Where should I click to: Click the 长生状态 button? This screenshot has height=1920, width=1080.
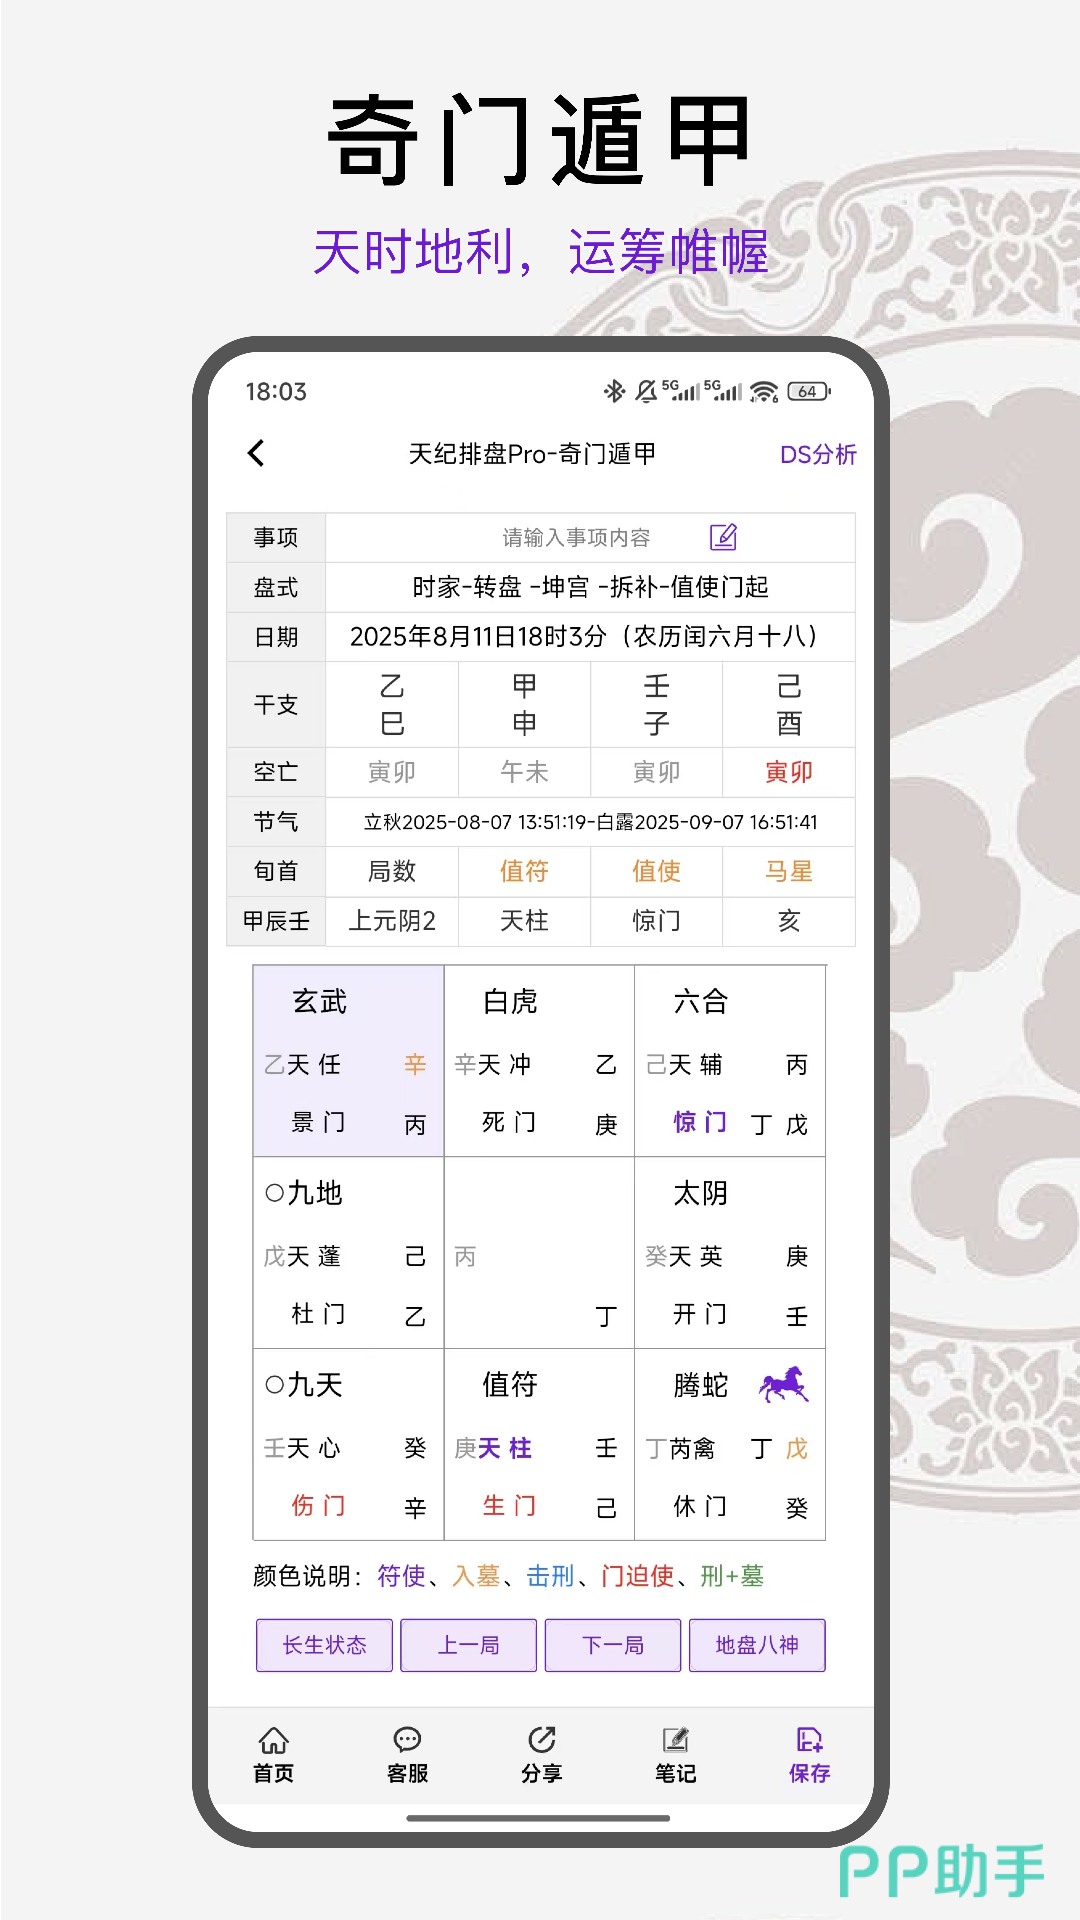[x=324, y=1645]
